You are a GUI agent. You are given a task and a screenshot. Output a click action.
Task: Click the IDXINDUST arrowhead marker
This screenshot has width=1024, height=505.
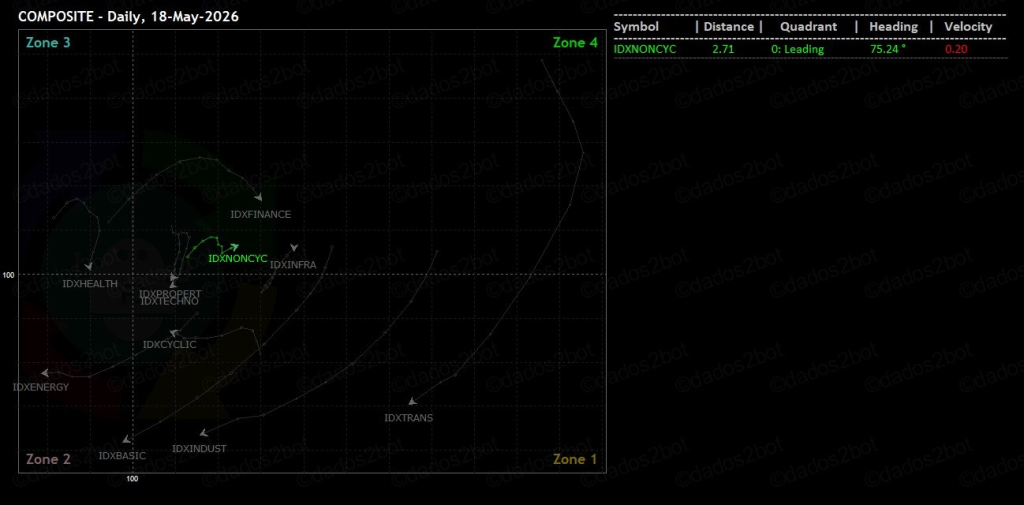203,432
